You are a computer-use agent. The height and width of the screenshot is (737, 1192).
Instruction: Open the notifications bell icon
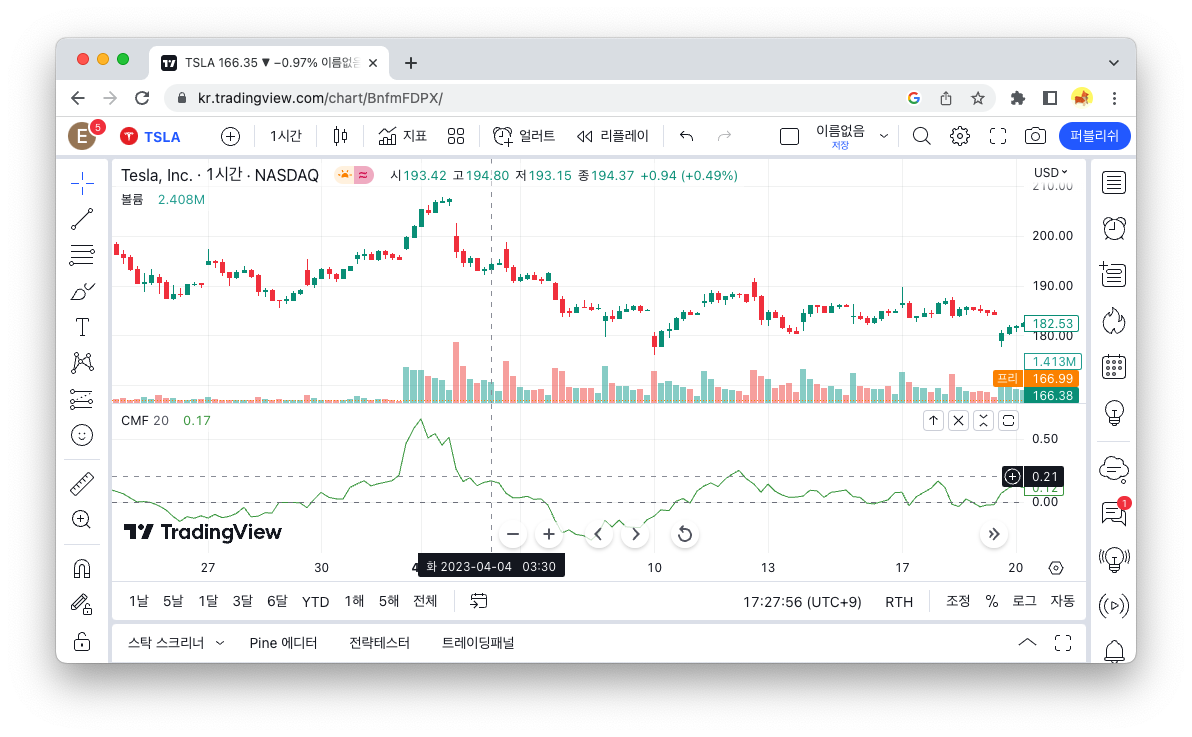point(1114,651)
